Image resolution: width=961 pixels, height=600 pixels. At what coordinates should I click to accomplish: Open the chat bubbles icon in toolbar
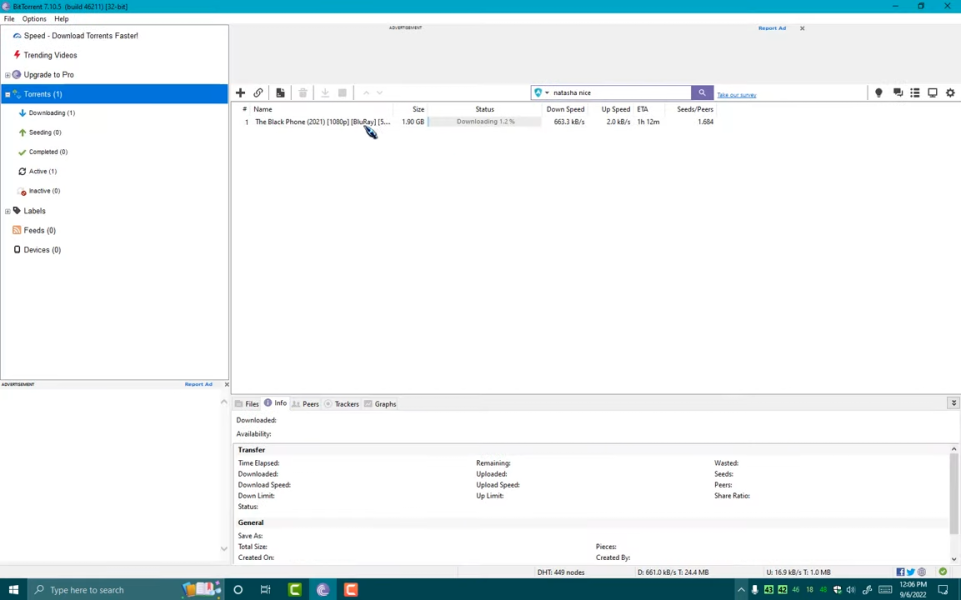898,93
